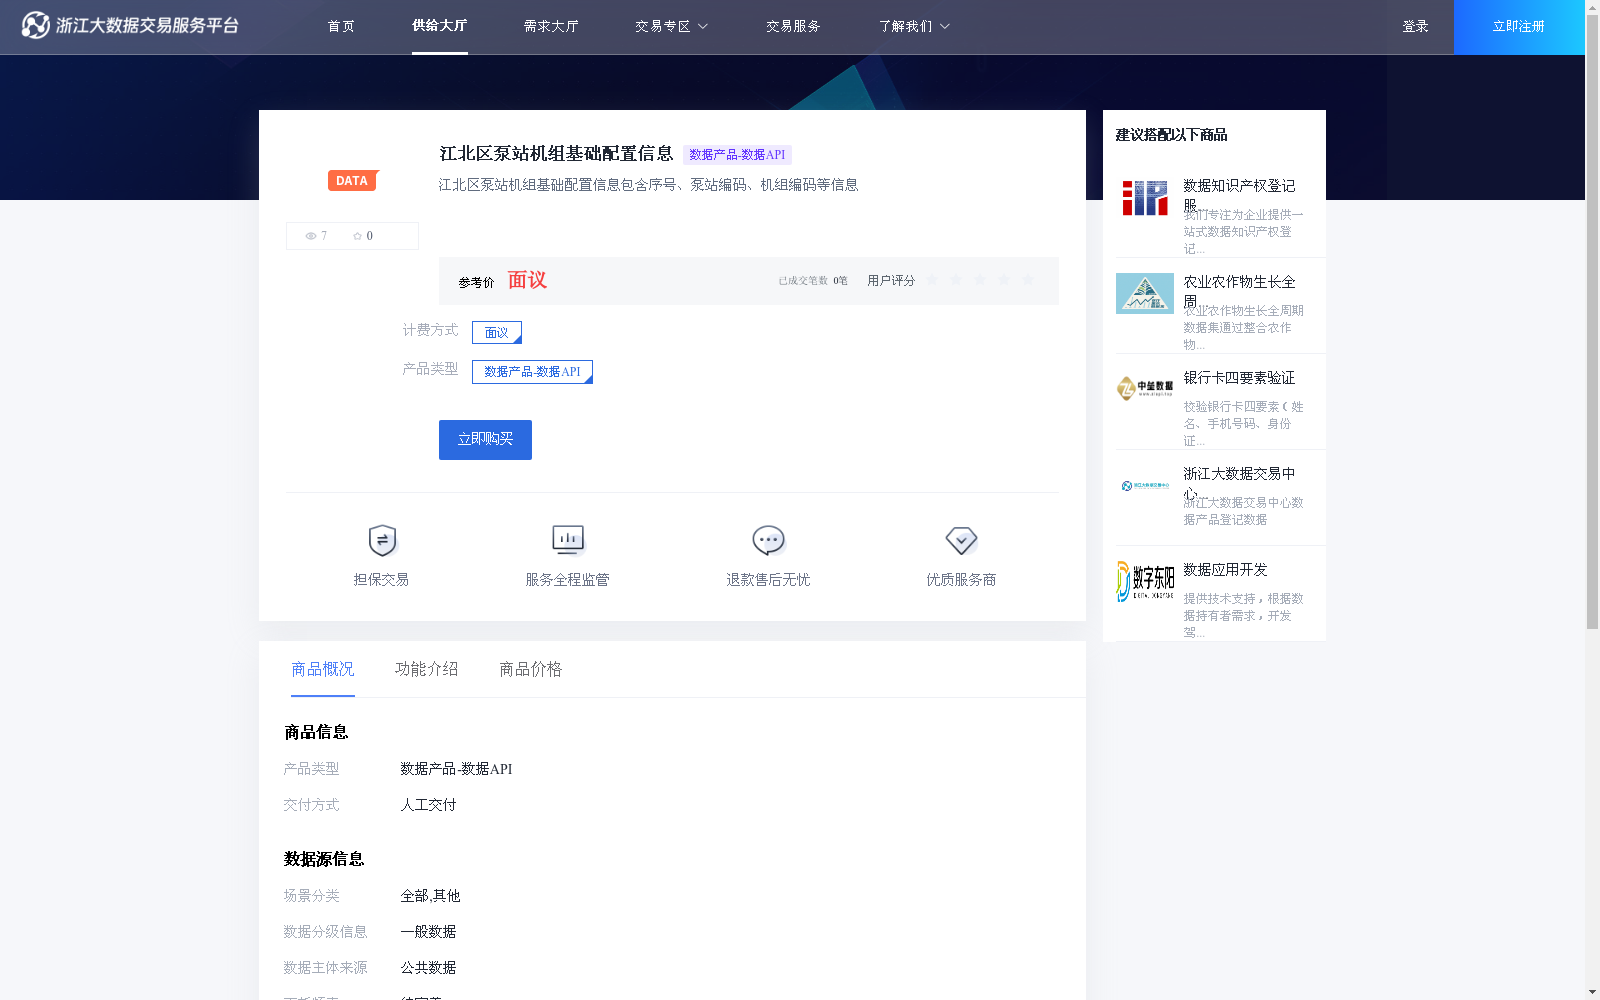The height and width of the screenshot is (1000, 1600).
Task: Click the star favorite icon showing 0
Action: (x=357, y=236)
